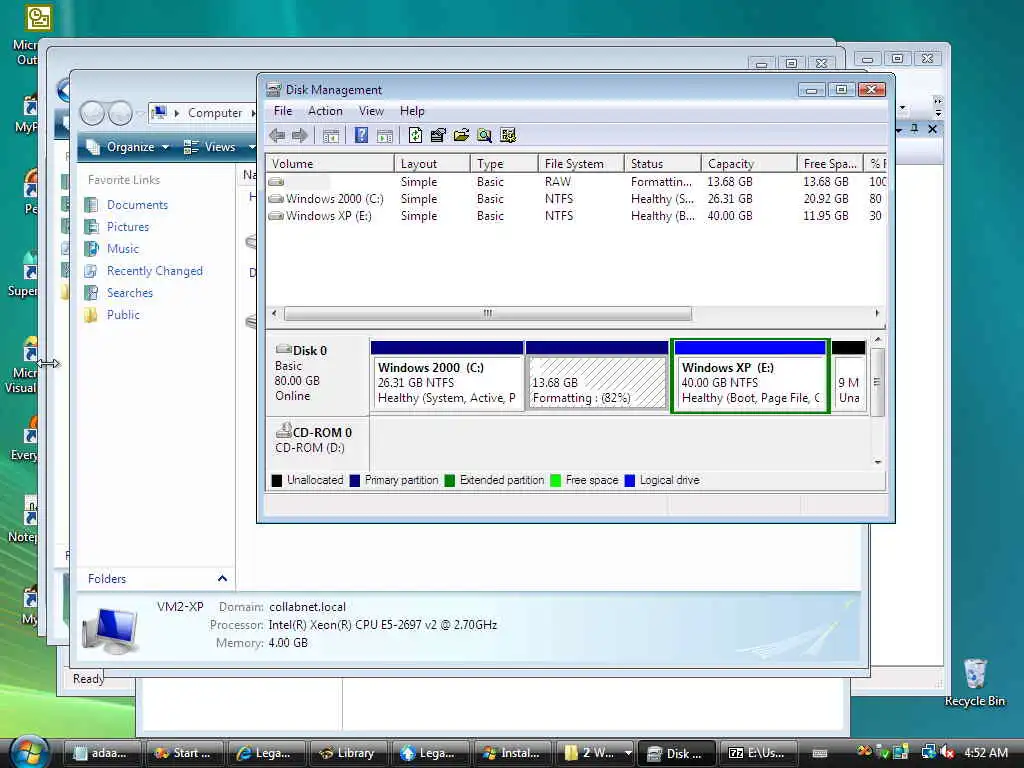Open Music link in Favorite Links
The height and width of the screenshot is (768, 1024).
pos(123,249)
